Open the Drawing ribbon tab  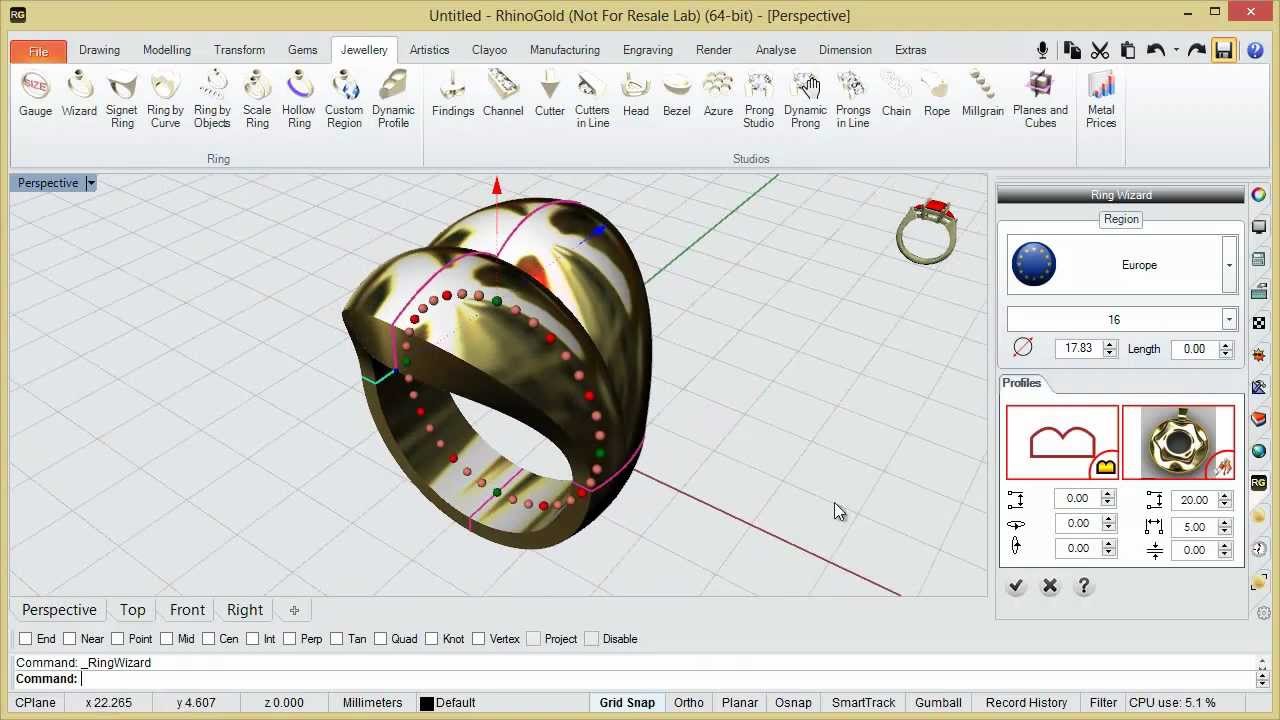99,50
